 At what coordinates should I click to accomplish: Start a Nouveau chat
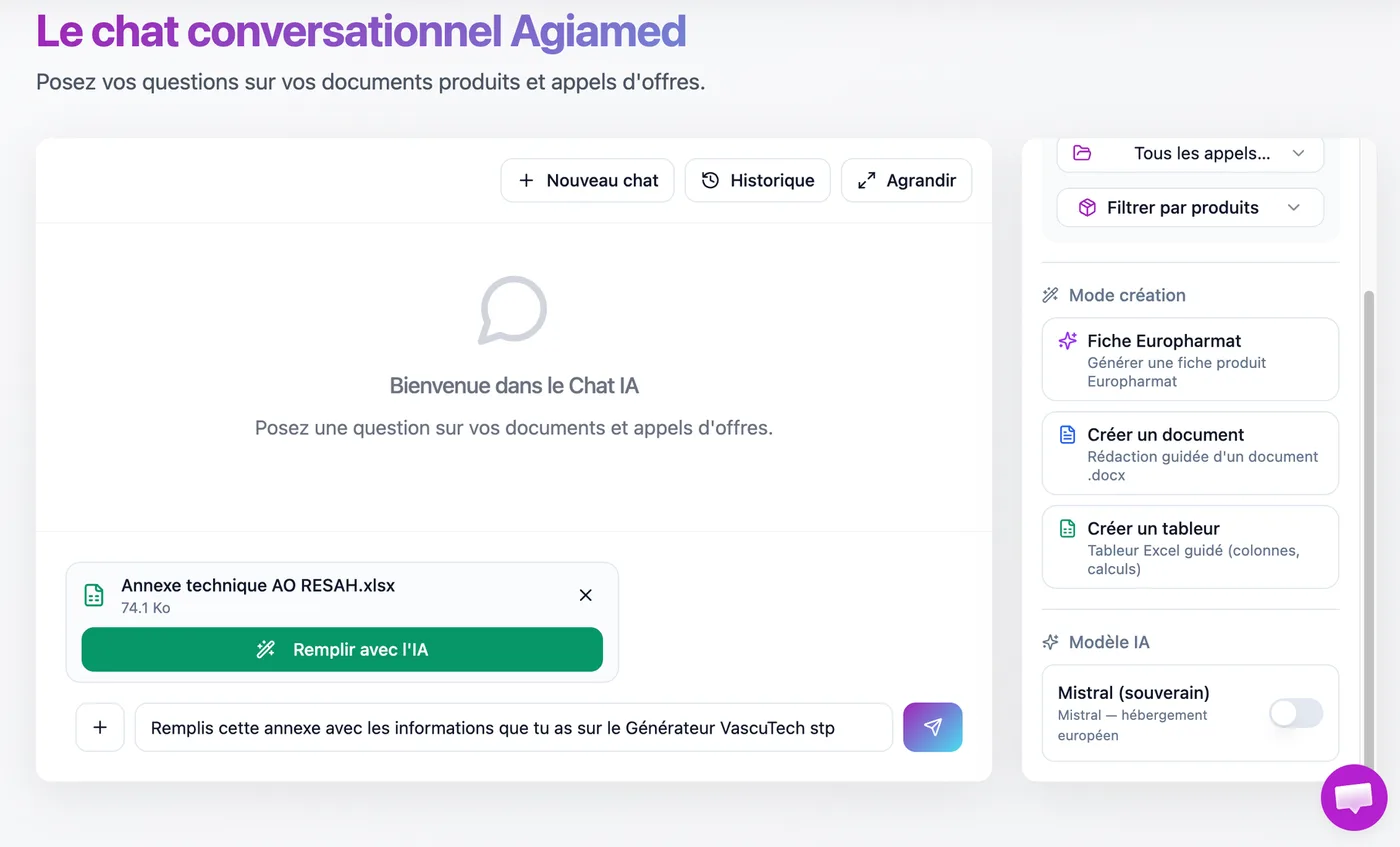pos(588,181)
